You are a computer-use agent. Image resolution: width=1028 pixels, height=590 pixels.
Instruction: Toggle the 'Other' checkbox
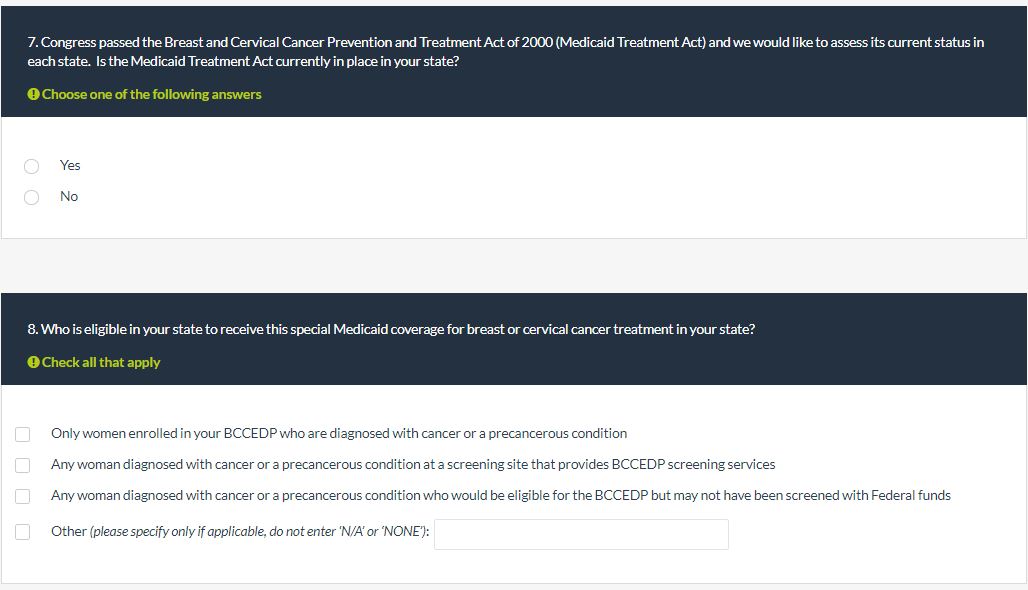coord(22,532)
